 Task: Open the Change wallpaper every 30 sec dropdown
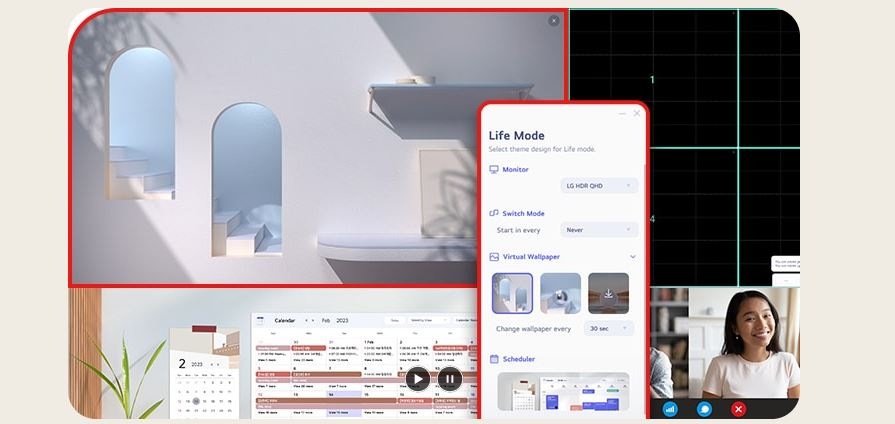pyautogui.click(x=608, y=329)
